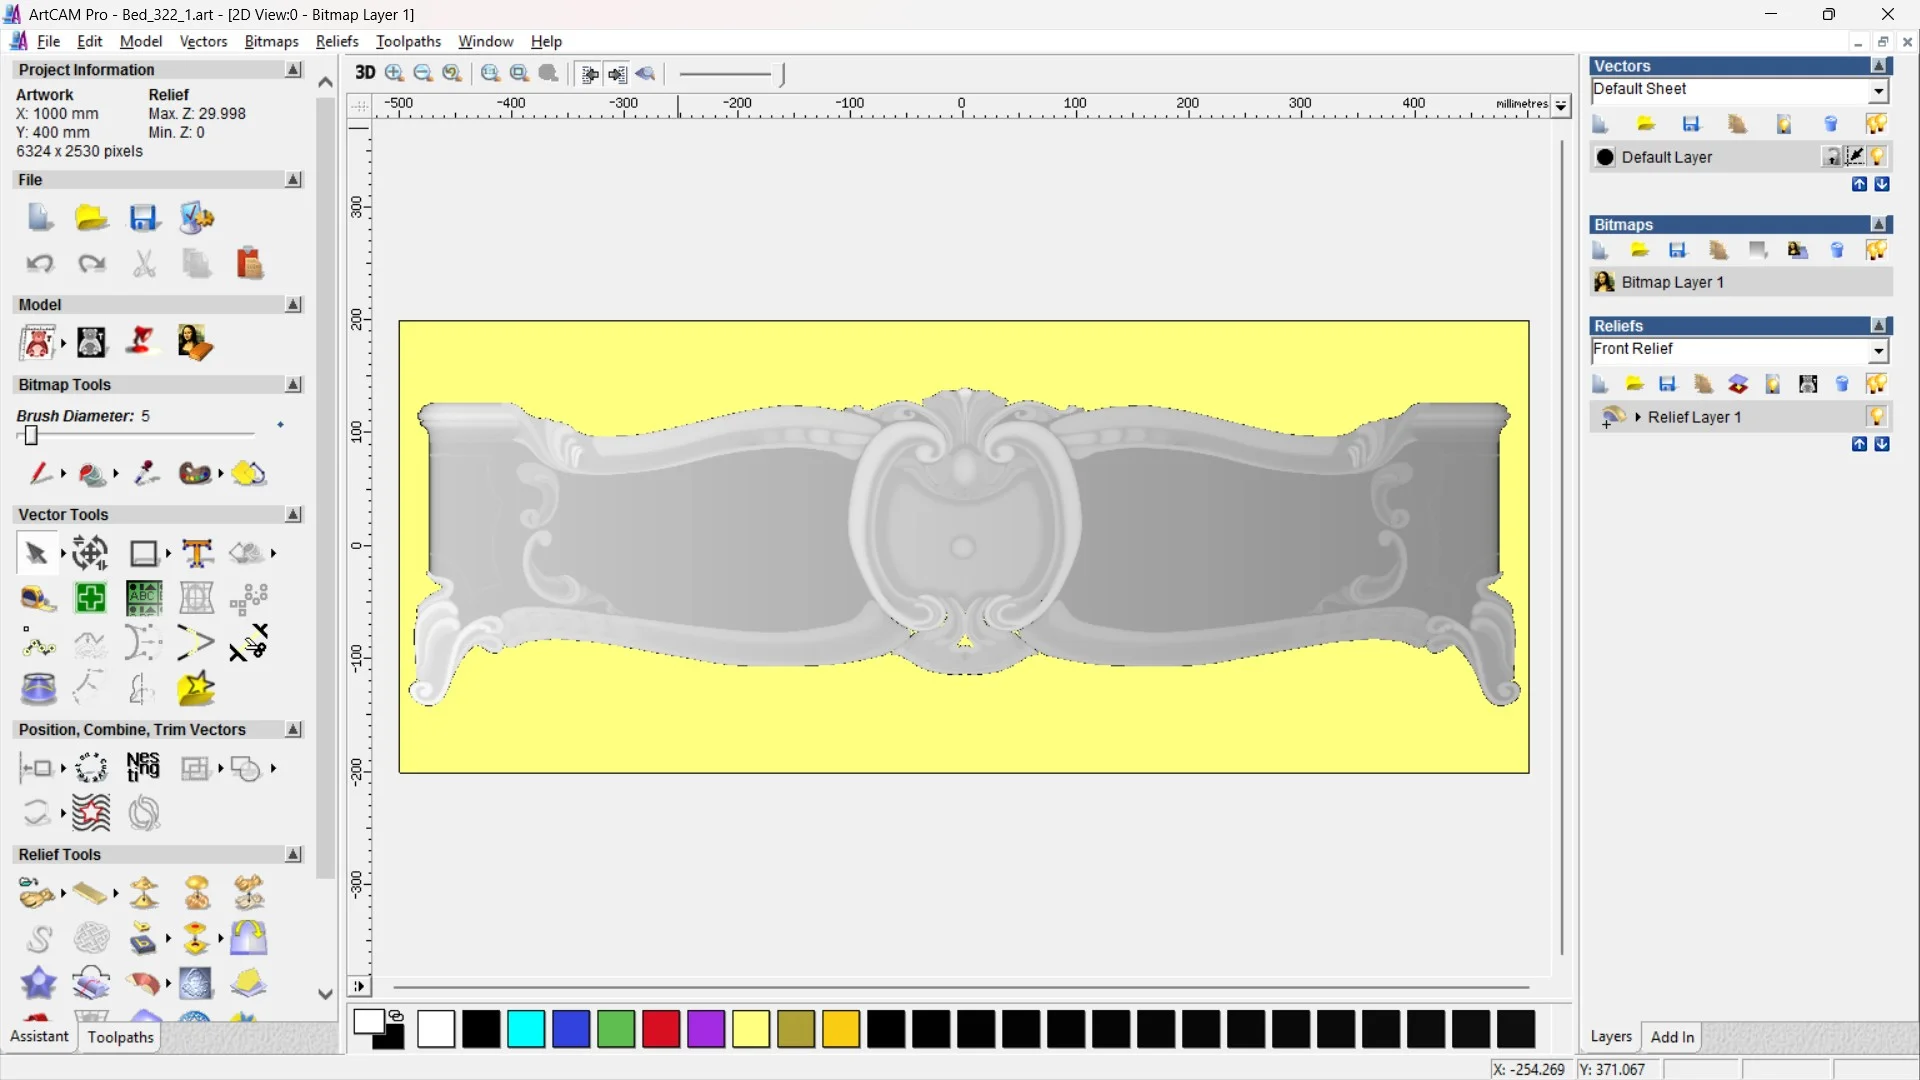
Task: Click the Zoom In magnifier icon
Action: coord(395,73)
